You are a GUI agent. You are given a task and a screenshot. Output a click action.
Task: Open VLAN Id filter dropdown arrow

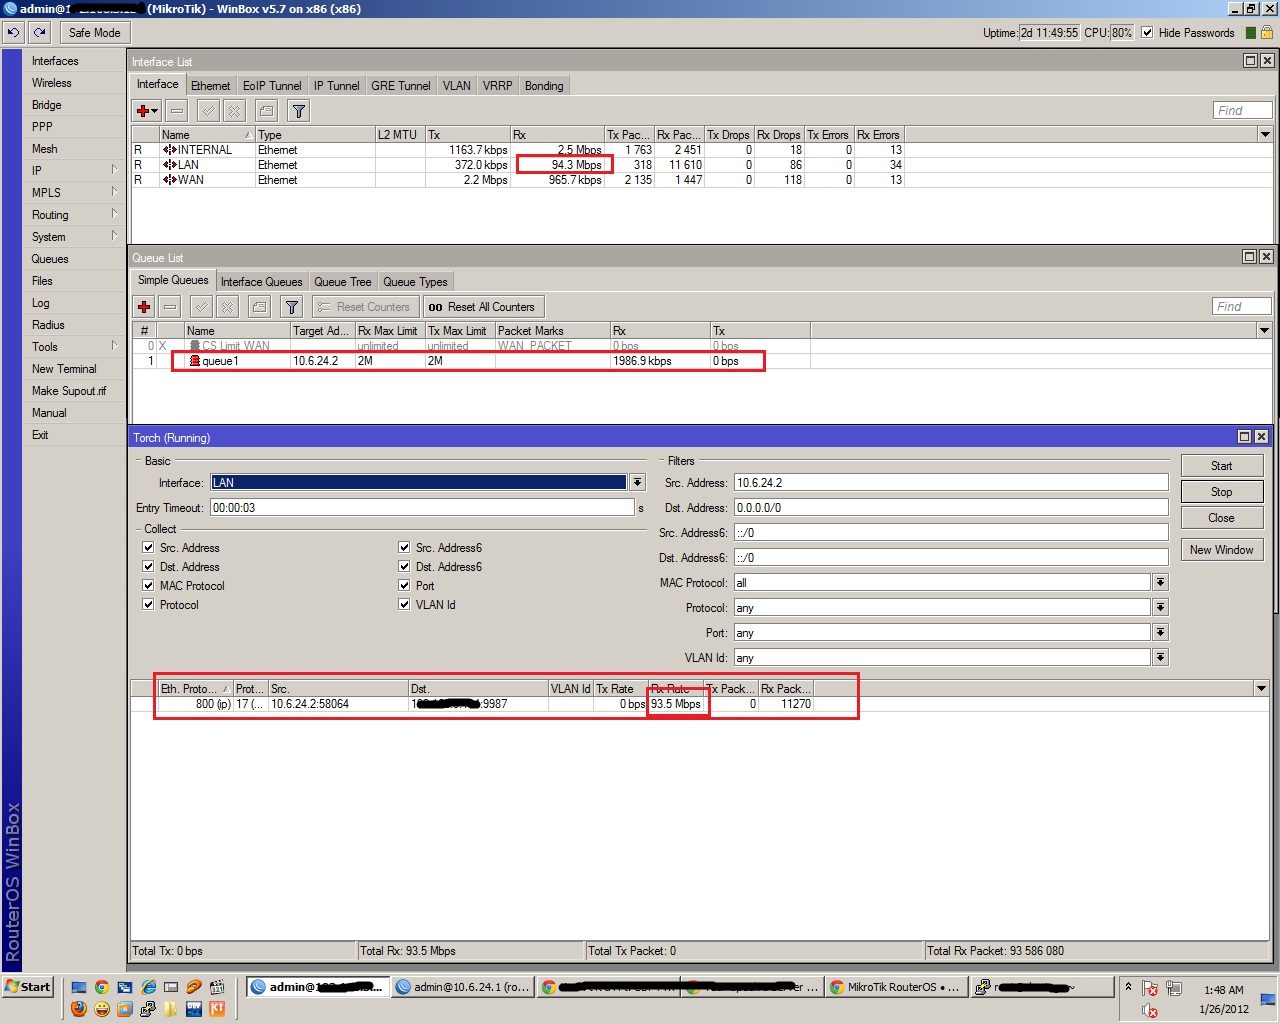click(1160, 658)
